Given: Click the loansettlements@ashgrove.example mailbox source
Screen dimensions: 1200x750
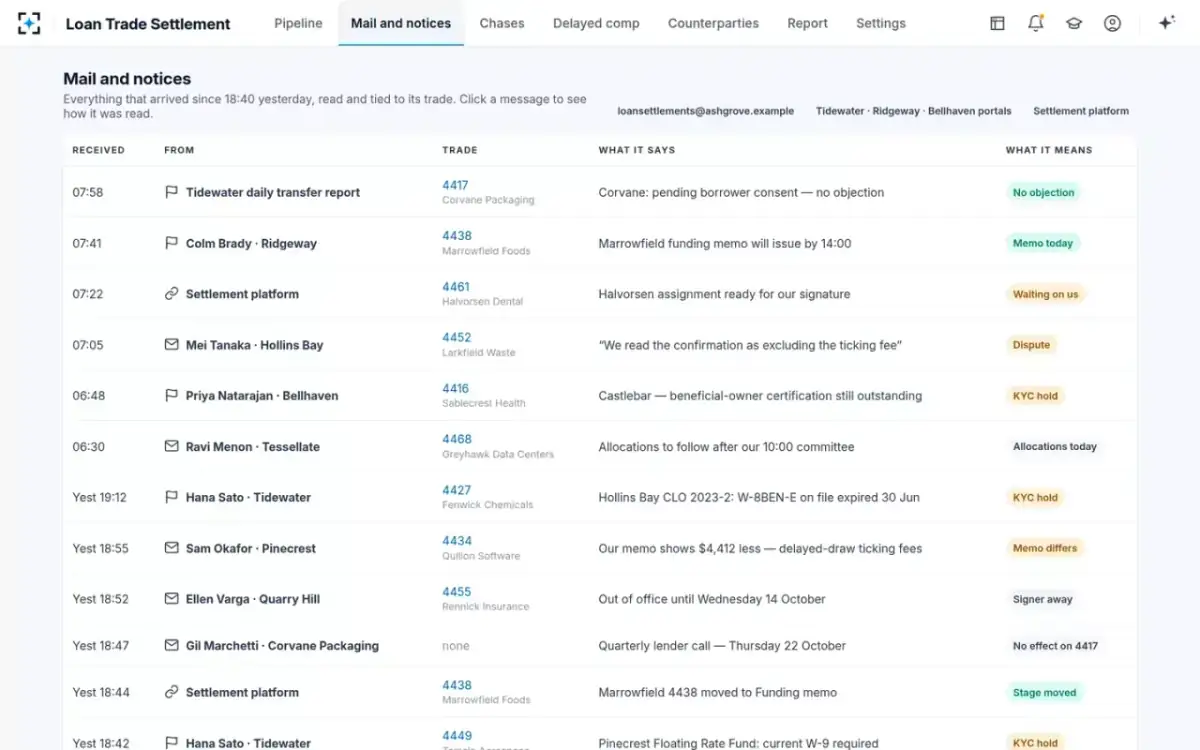Looking at the screenshot, I should pos(706,111).
